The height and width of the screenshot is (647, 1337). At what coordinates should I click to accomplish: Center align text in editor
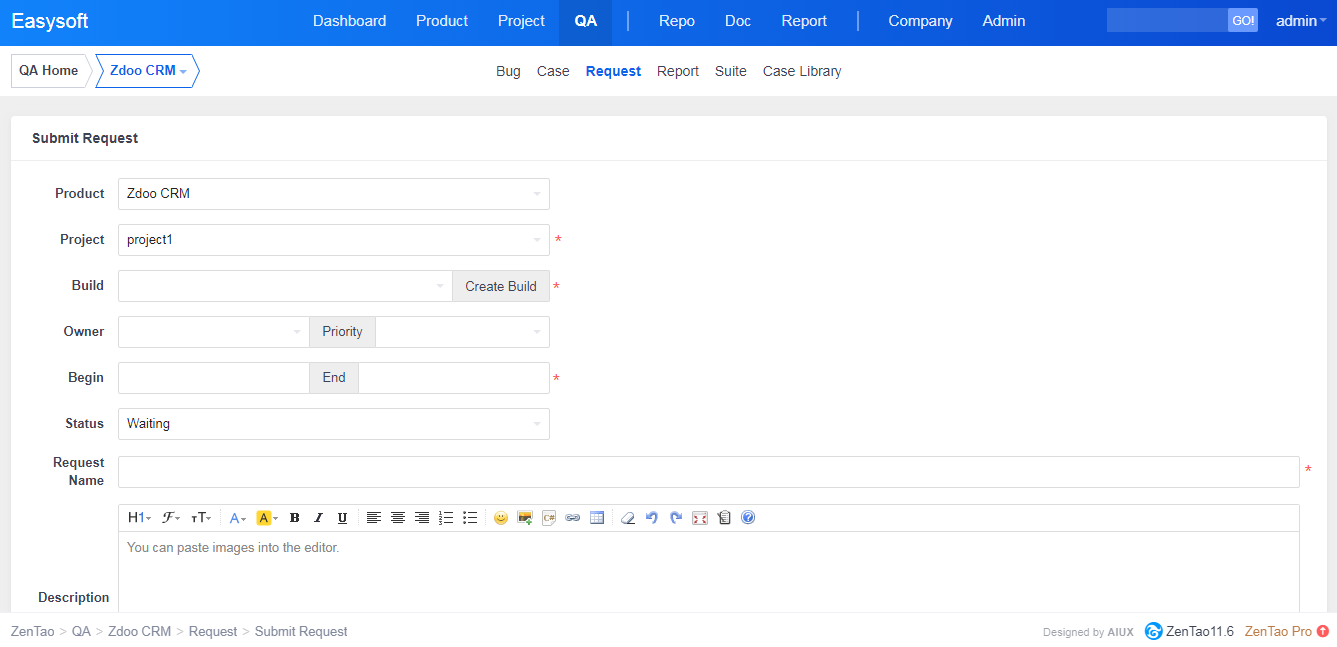[398, 518]
